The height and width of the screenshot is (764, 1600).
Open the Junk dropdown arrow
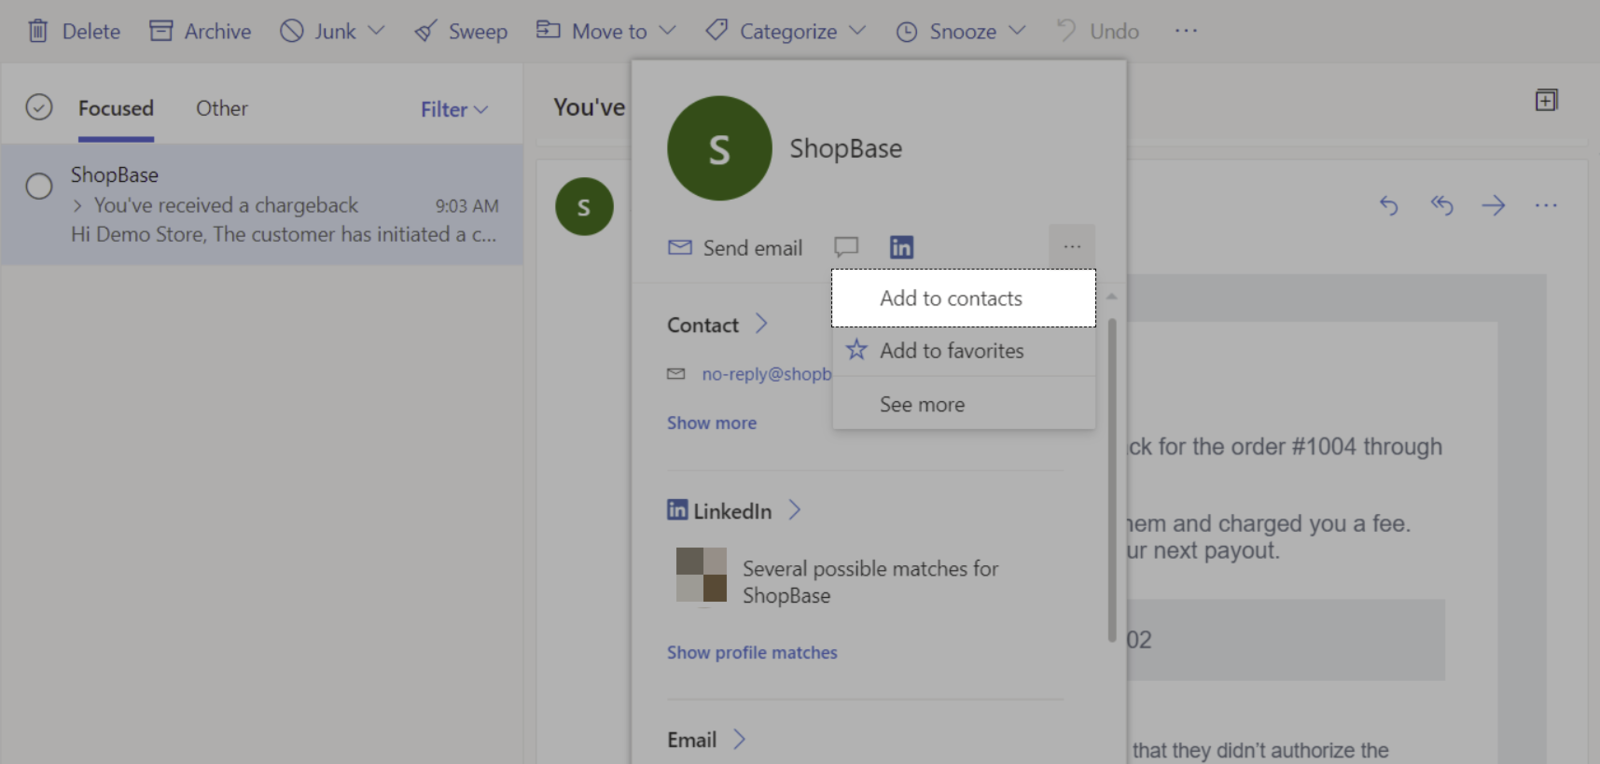point(376,31)
